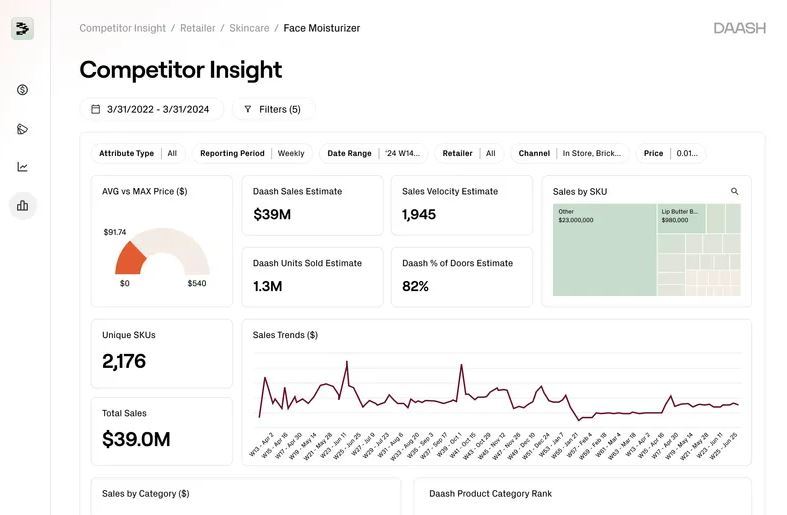
Task: Click the $91.74 gauge label
Action: point(115,232)
